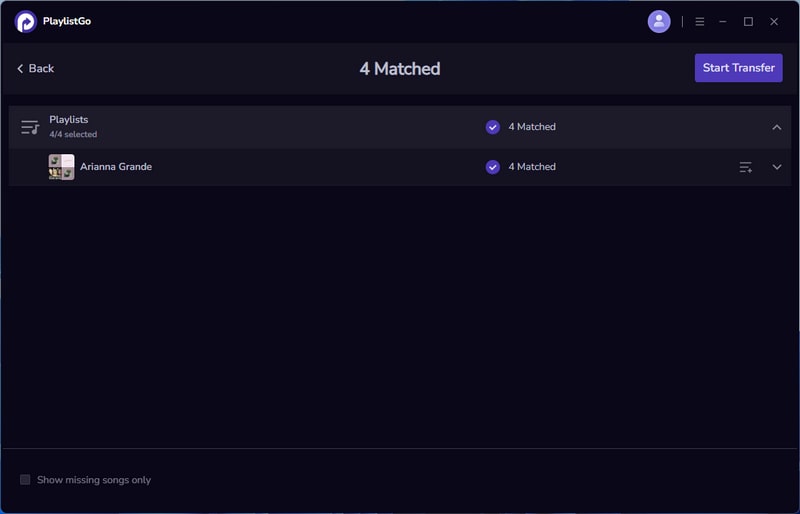
Task: Minimize the PlaylistGo window
Action: [723, 21]
